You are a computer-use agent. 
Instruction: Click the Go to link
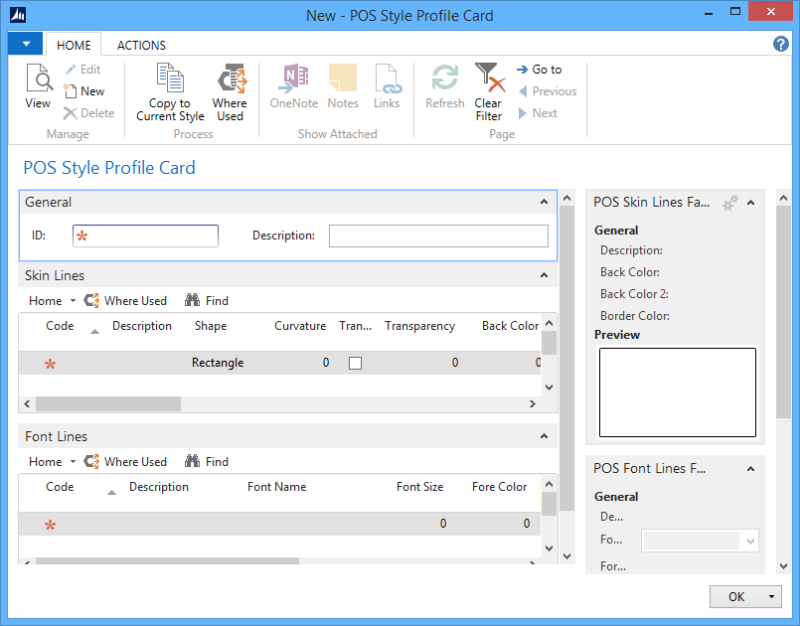pos(540,69)
